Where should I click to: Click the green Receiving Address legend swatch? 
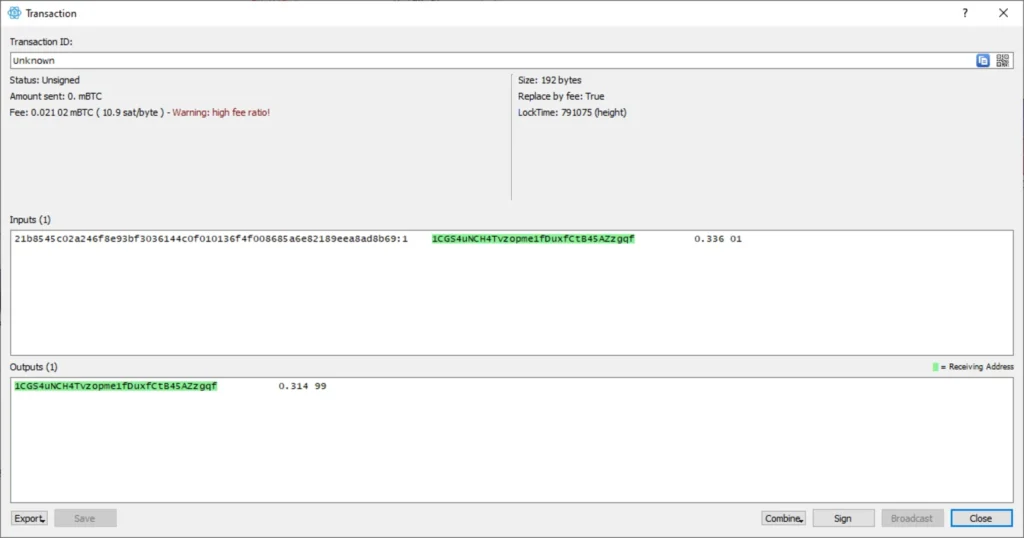[935, 367]
